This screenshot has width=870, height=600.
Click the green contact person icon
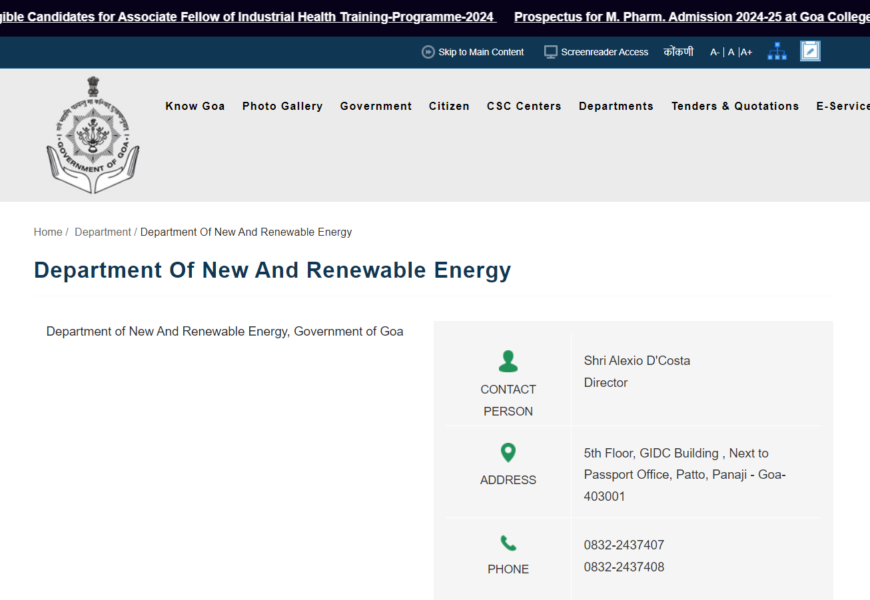508,361
